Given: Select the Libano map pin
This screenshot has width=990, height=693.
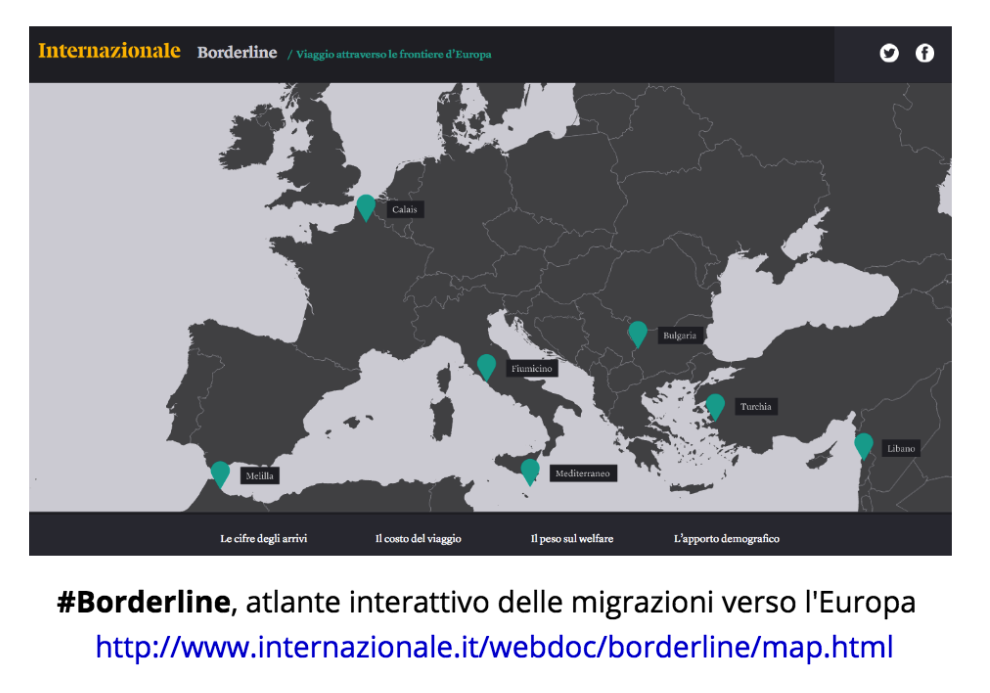Looking at the screenshot, I should (864, 446).
